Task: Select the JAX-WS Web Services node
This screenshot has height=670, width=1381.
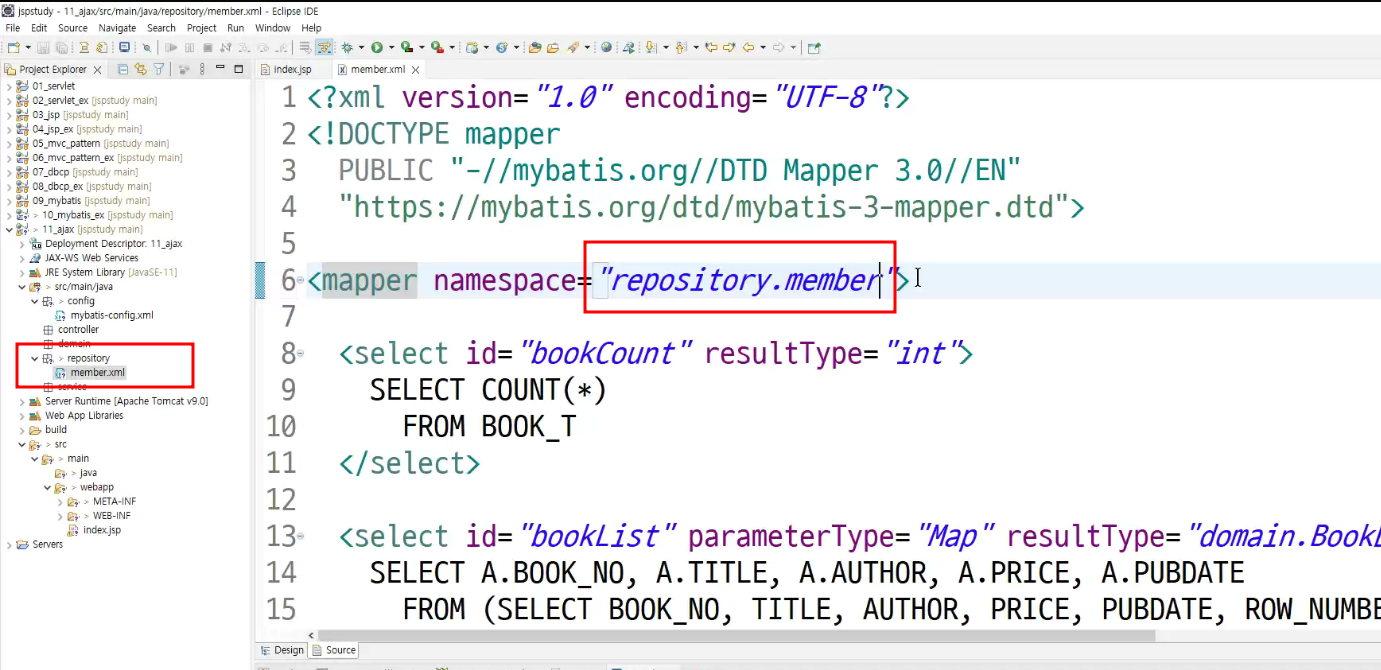Action: point(91,258)
